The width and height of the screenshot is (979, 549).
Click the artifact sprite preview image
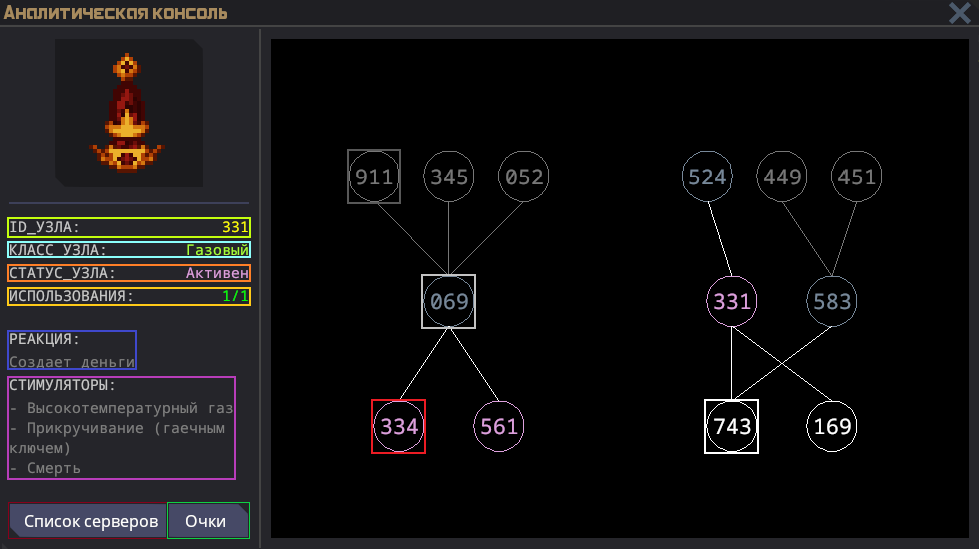point(128,113)
